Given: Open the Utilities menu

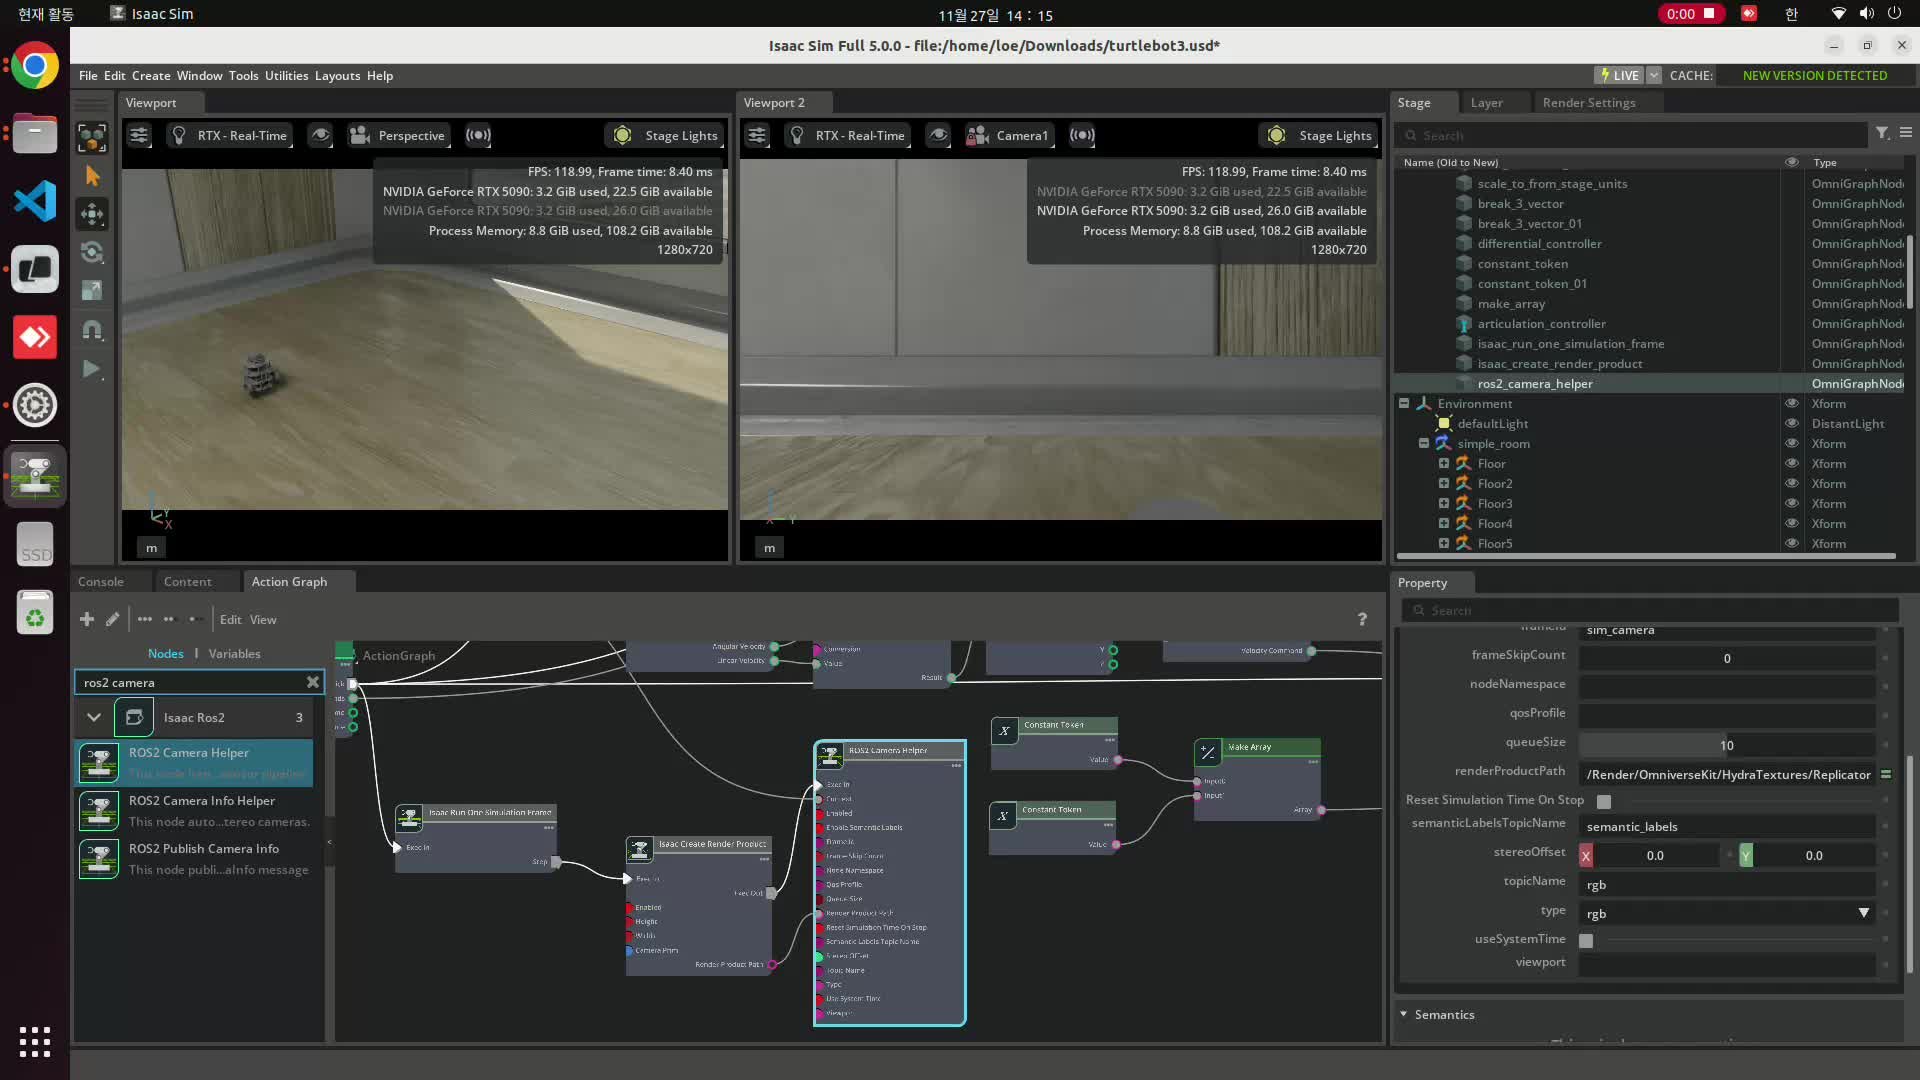Looking at the screenshot, I should (286, 75).
